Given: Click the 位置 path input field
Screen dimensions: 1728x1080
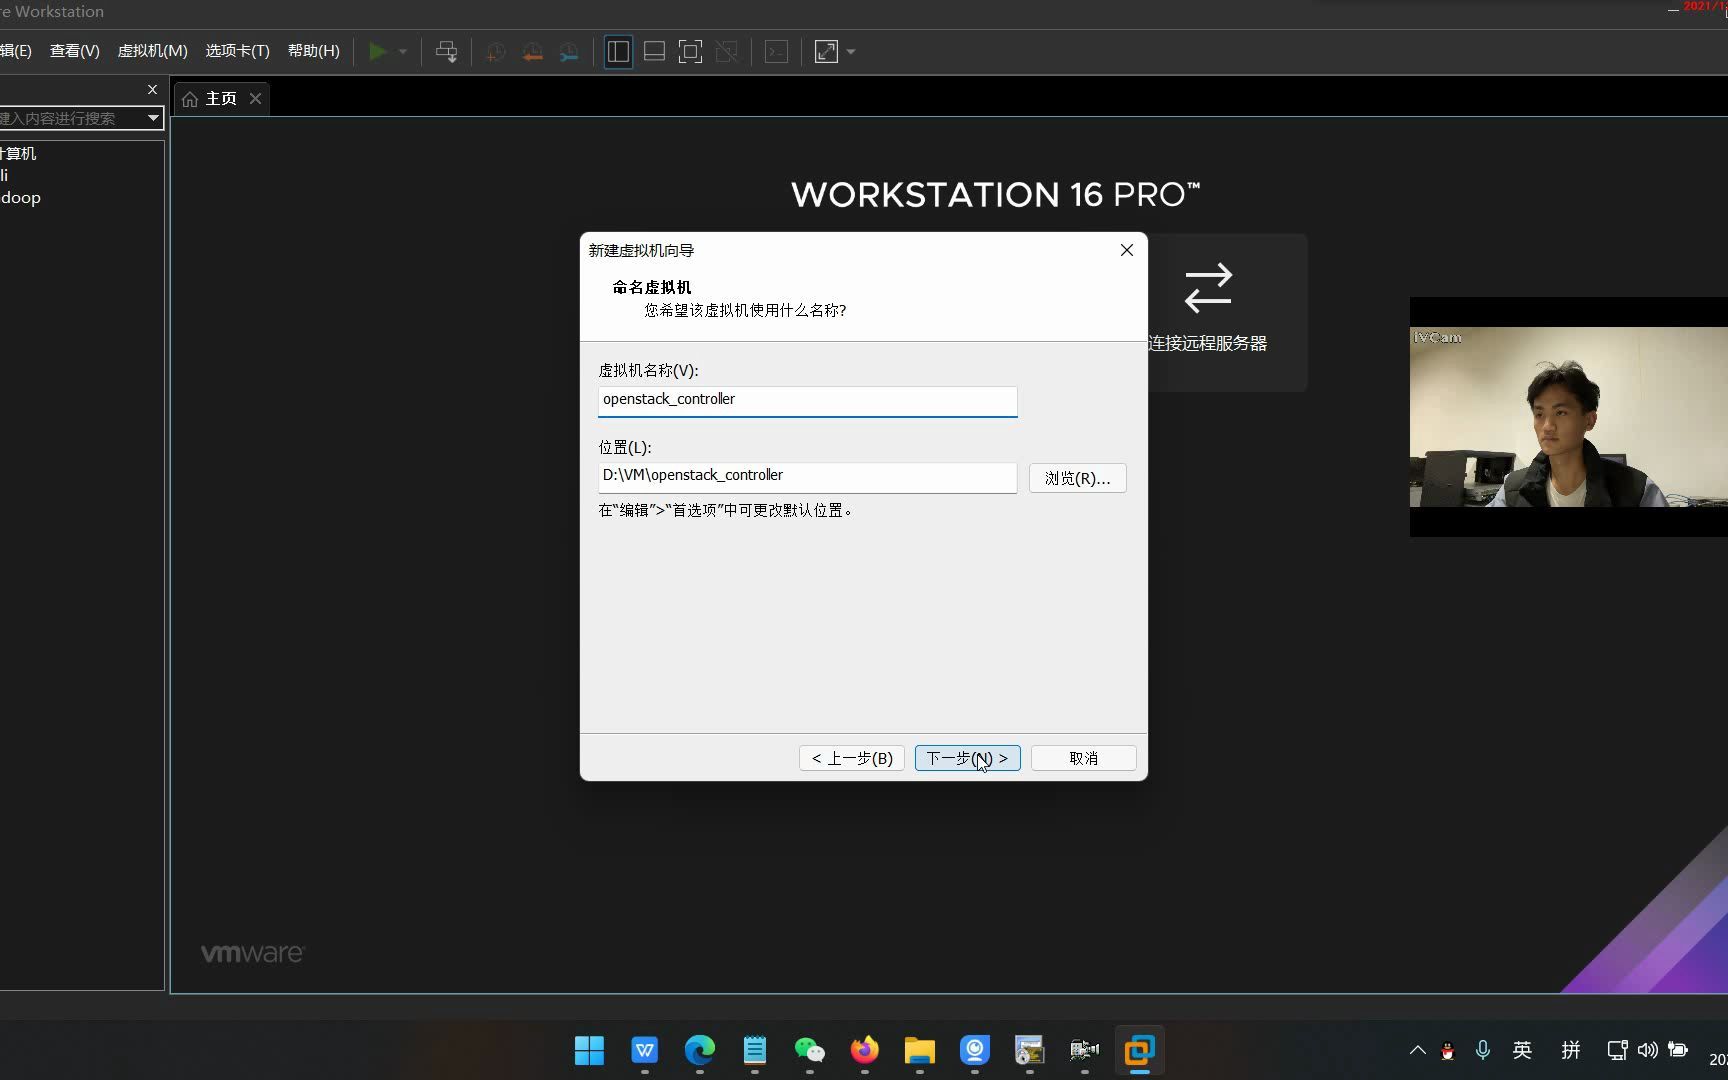Looking at the screenshot, I should pos(807,477).
